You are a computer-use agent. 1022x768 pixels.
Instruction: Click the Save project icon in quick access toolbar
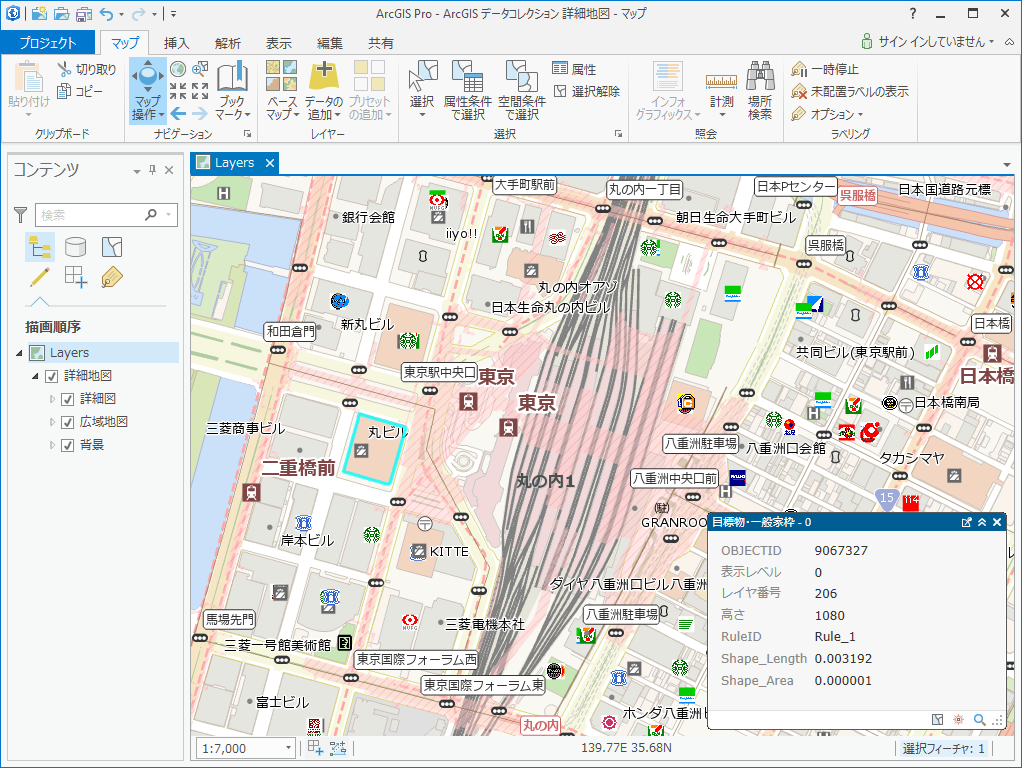(83, 14)
